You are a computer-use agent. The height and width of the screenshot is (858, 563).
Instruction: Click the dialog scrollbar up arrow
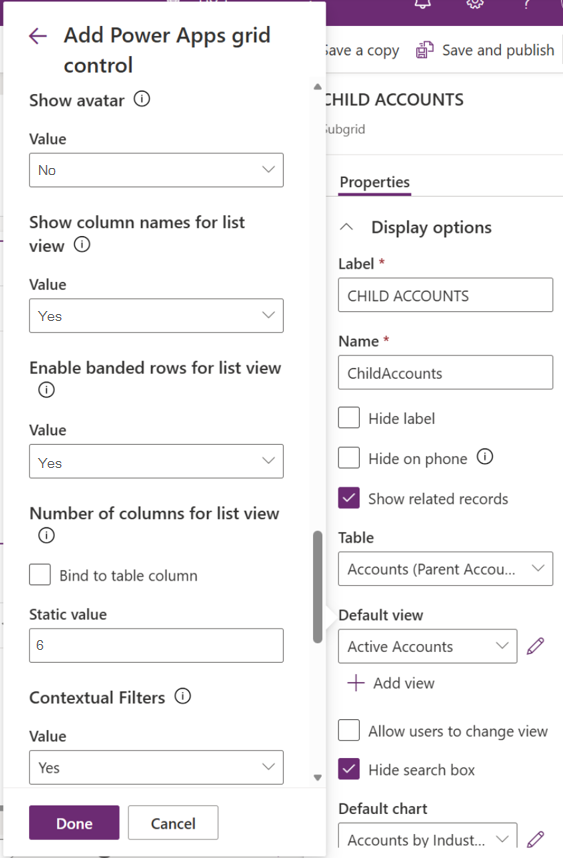coord(317,86)
